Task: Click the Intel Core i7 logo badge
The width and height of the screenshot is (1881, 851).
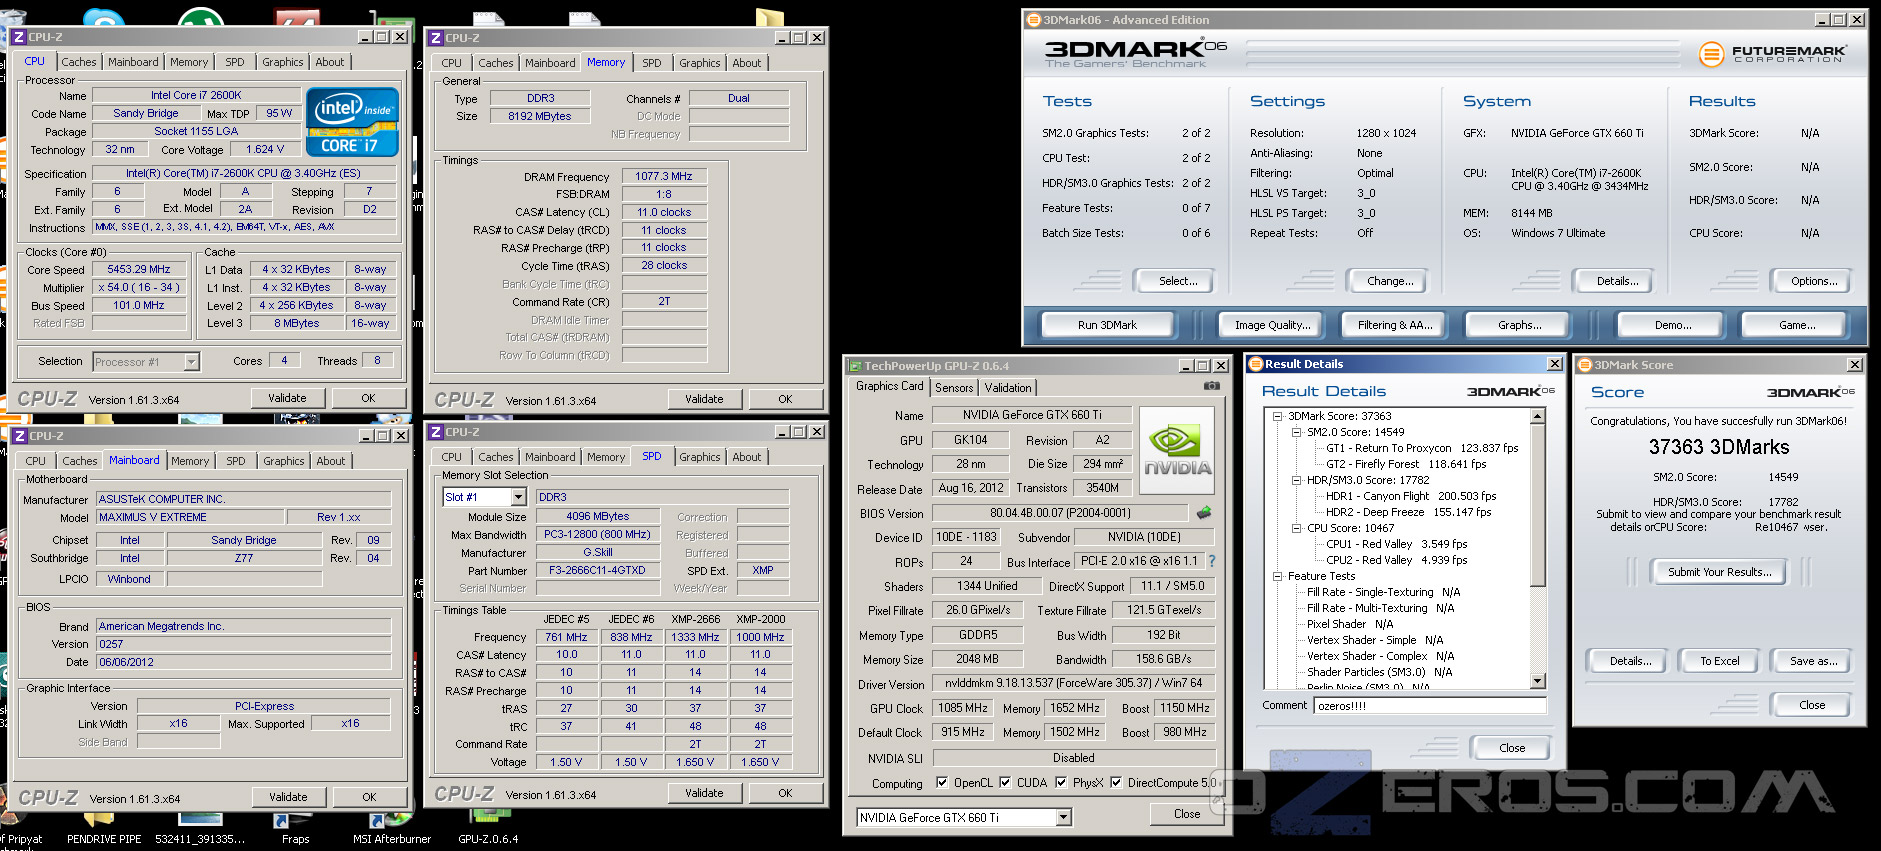Action: pyautogui.click(x=352, y=122)
